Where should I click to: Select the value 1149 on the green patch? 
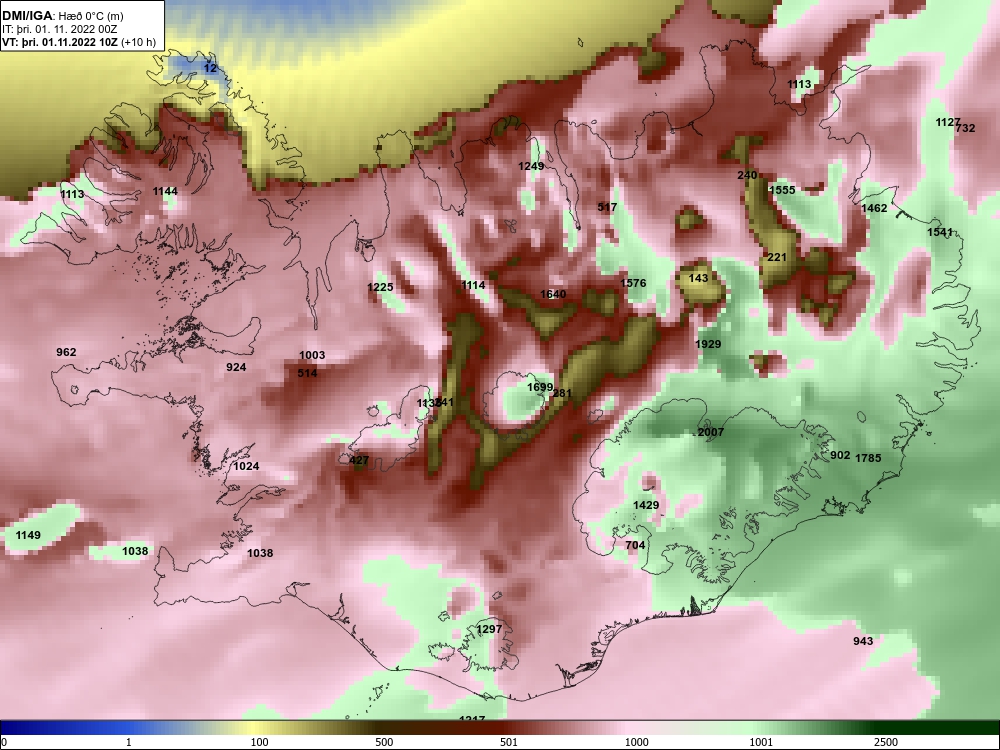28,535
